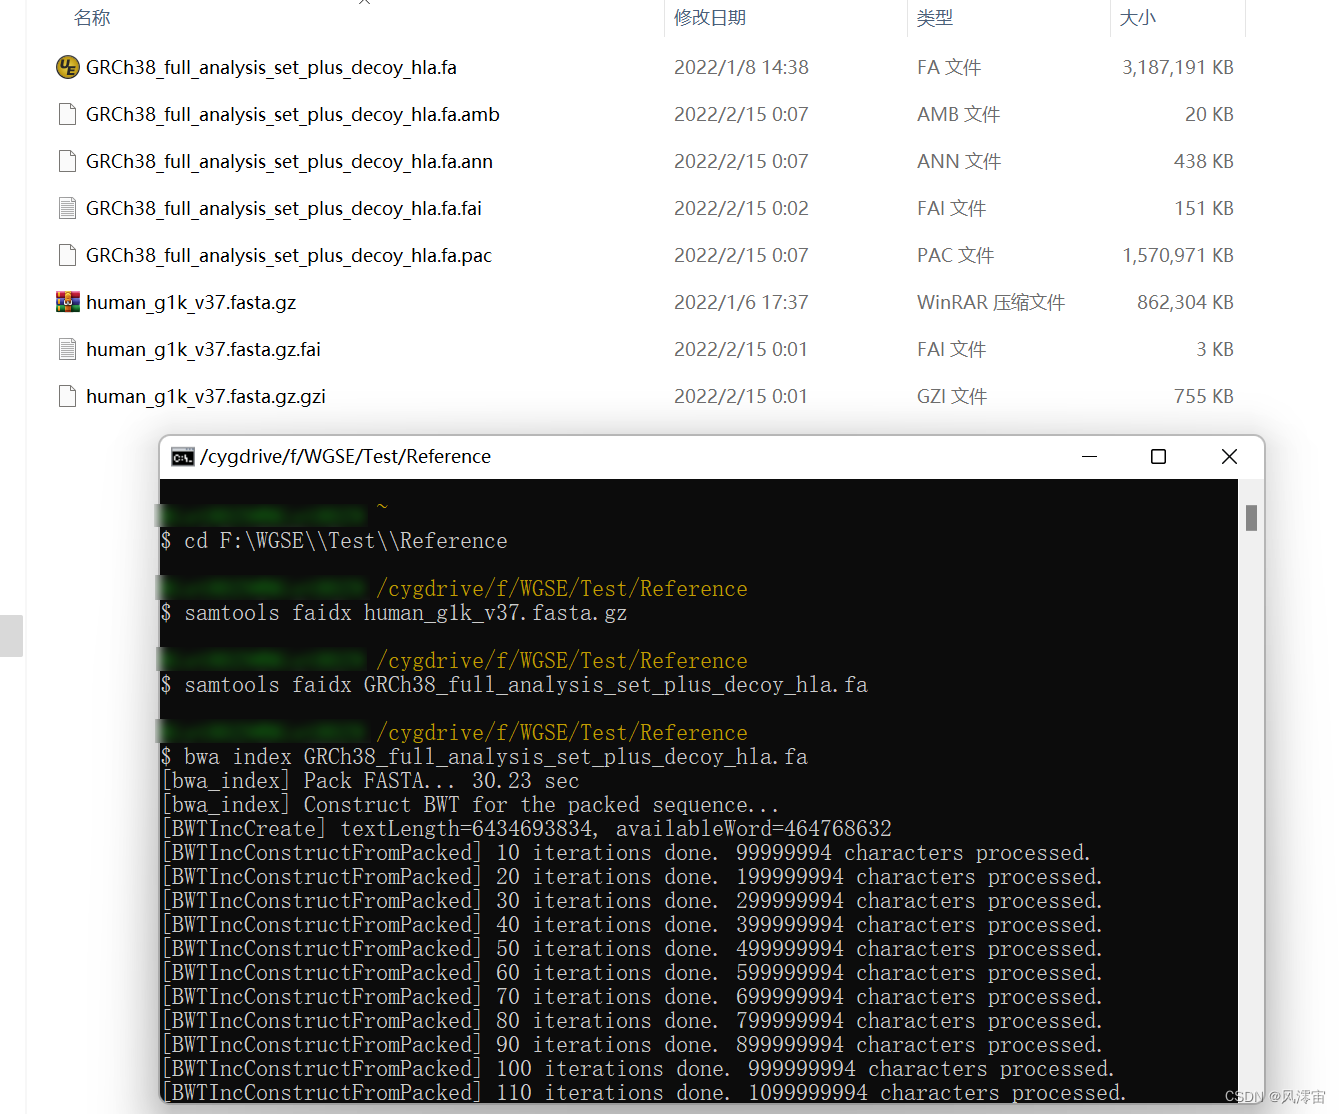Sort files by the 类型 column header

pyautogui.click(x=935, y=17)
